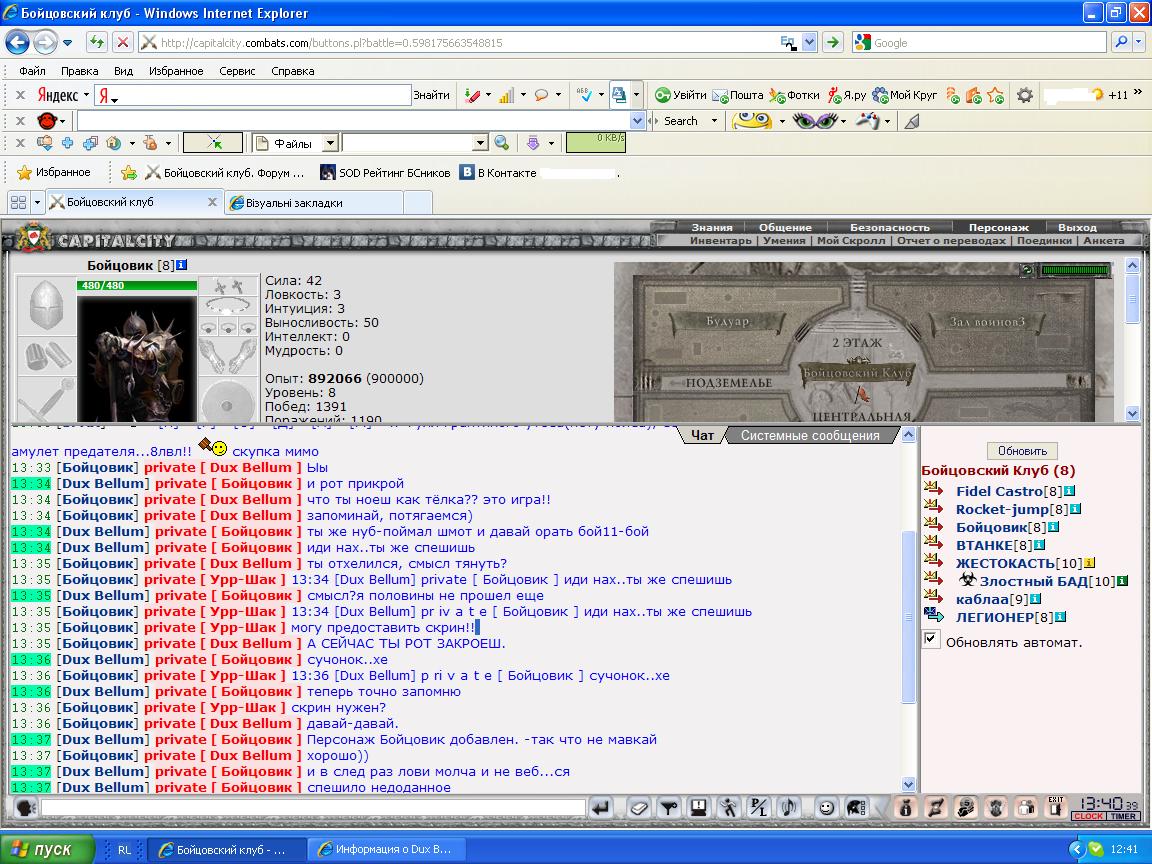The height and width of the screenshot is (864, 1152).
Task: Click the chat vertical scrollbar thumb
Action: (x=908, y=616)
